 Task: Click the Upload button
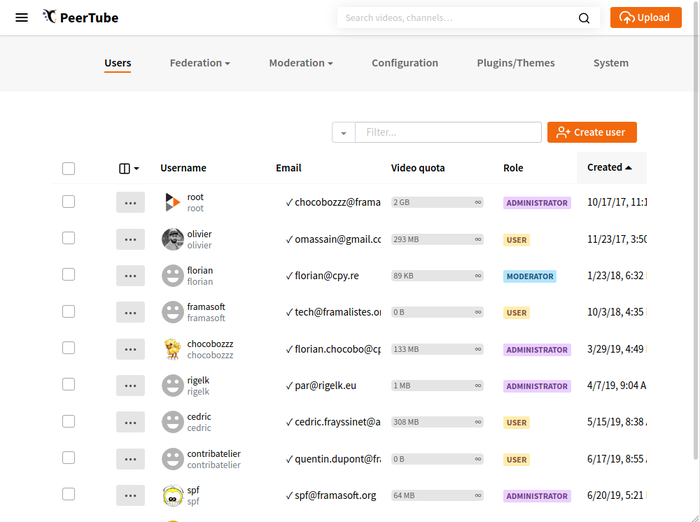[645, 18]
